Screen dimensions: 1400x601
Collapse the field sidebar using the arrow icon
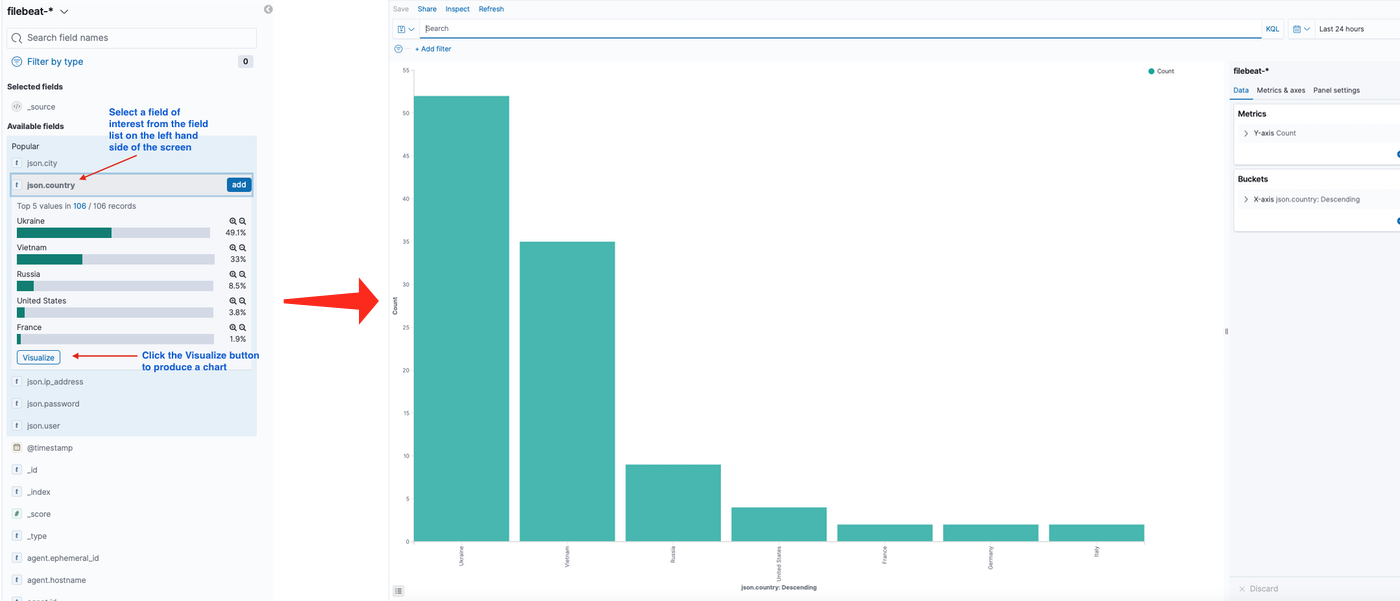268,9
